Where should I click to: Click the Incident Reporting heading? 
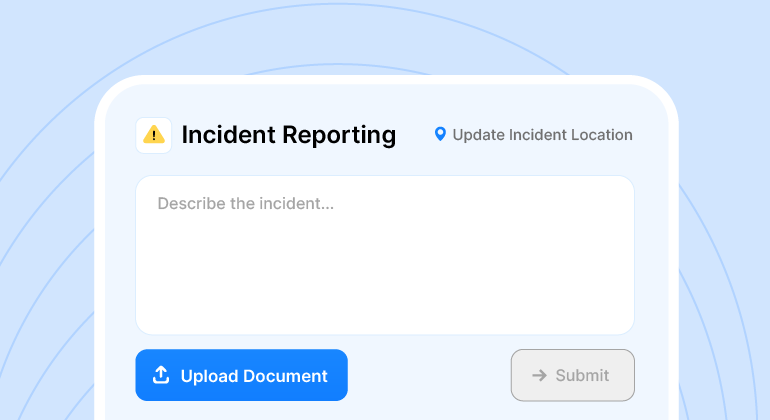coord(288,135)
